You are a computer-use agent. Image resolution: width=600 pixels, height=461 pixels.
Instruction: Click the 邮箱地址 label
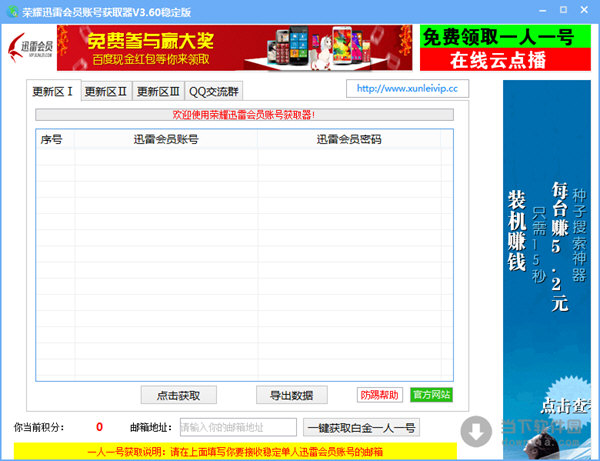151,427
